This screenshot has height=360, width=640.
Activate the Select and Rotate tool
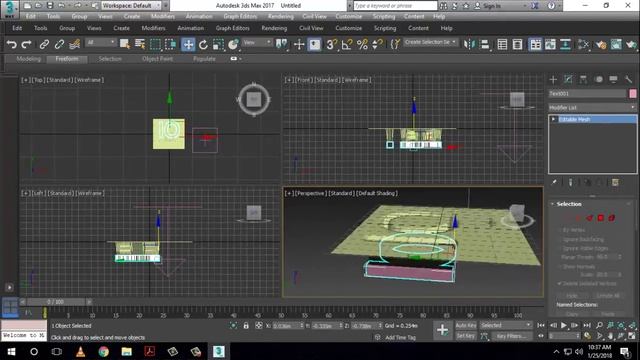point(203,44)
